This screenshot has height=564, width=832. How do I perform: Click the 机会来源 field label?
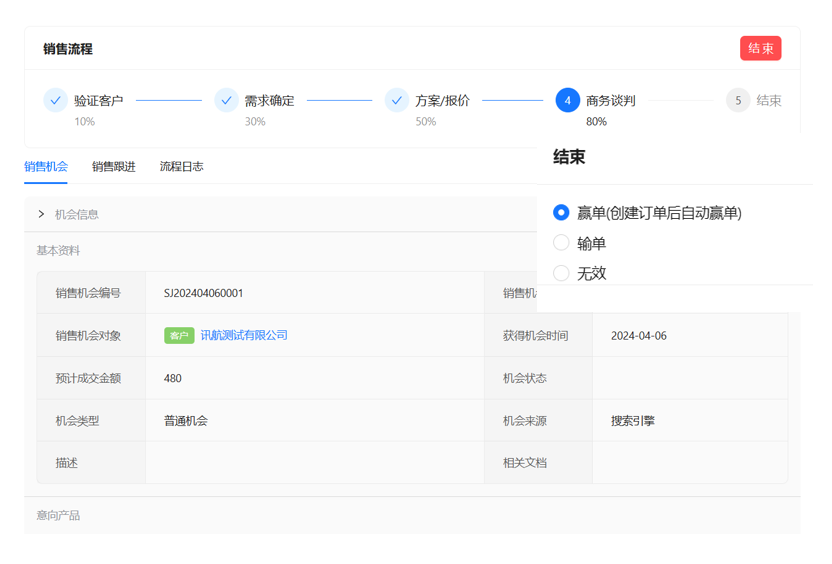pyautogui.click(x=525, y=421)
